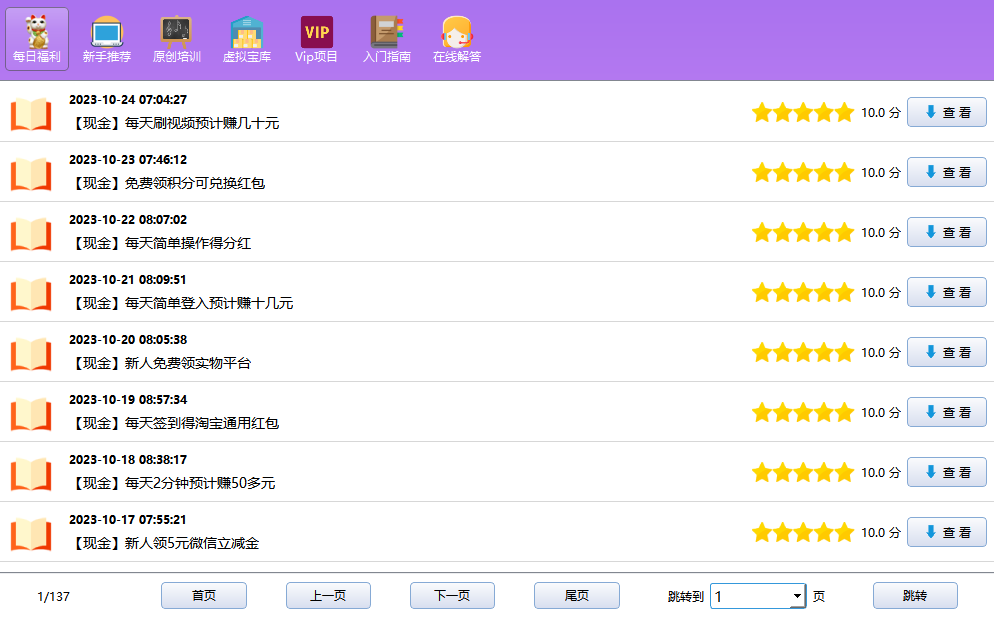This screenshot has width=994, height=617.
Task: Click the 下一页 next page button
Action: [x=451, y=595]
